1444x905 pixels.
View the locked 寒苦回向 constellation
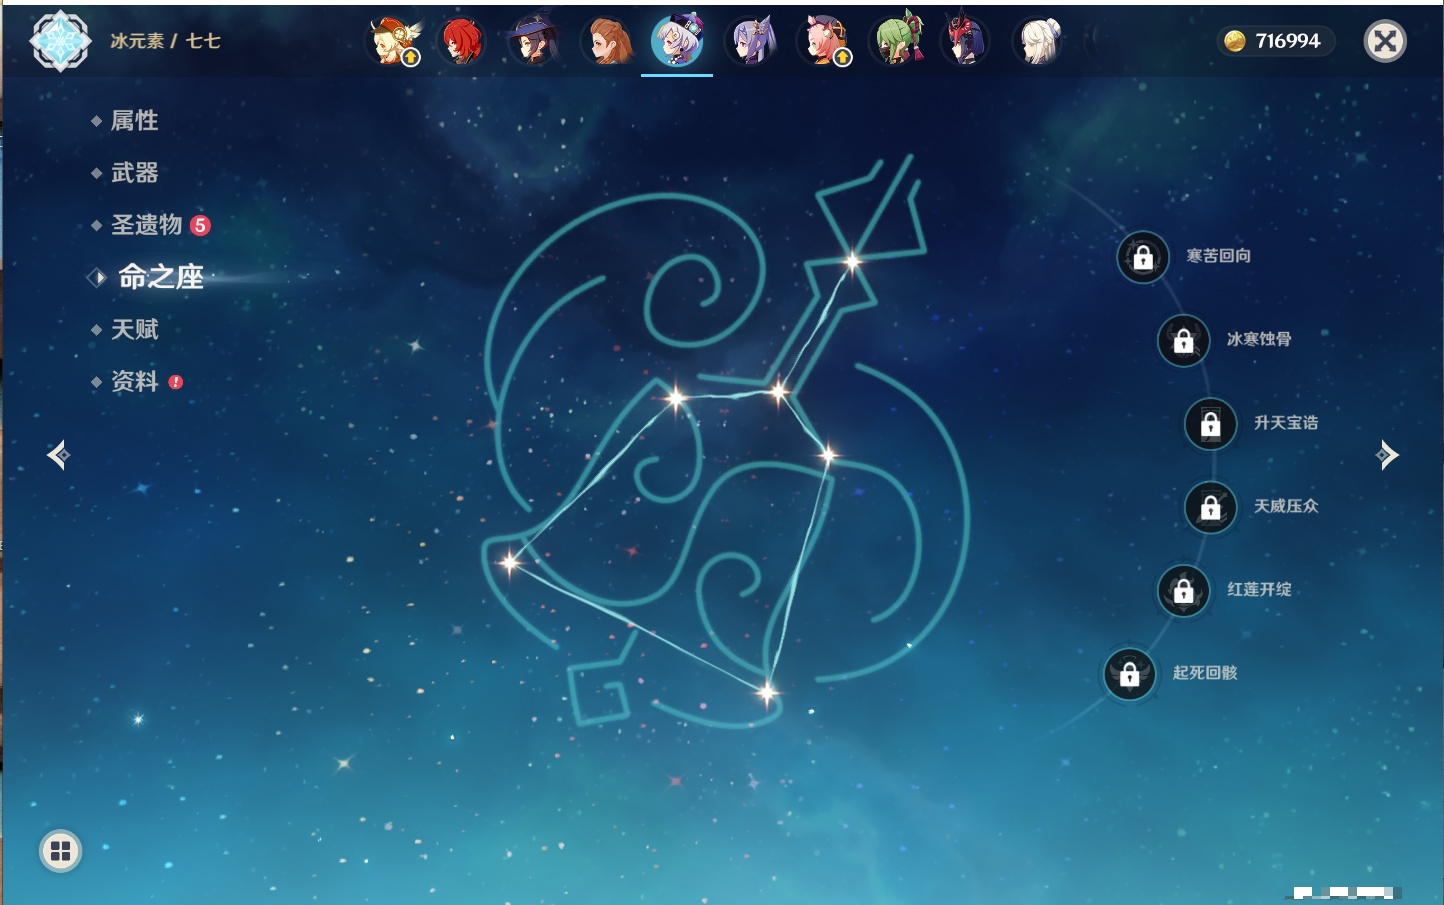point(1143,257)
